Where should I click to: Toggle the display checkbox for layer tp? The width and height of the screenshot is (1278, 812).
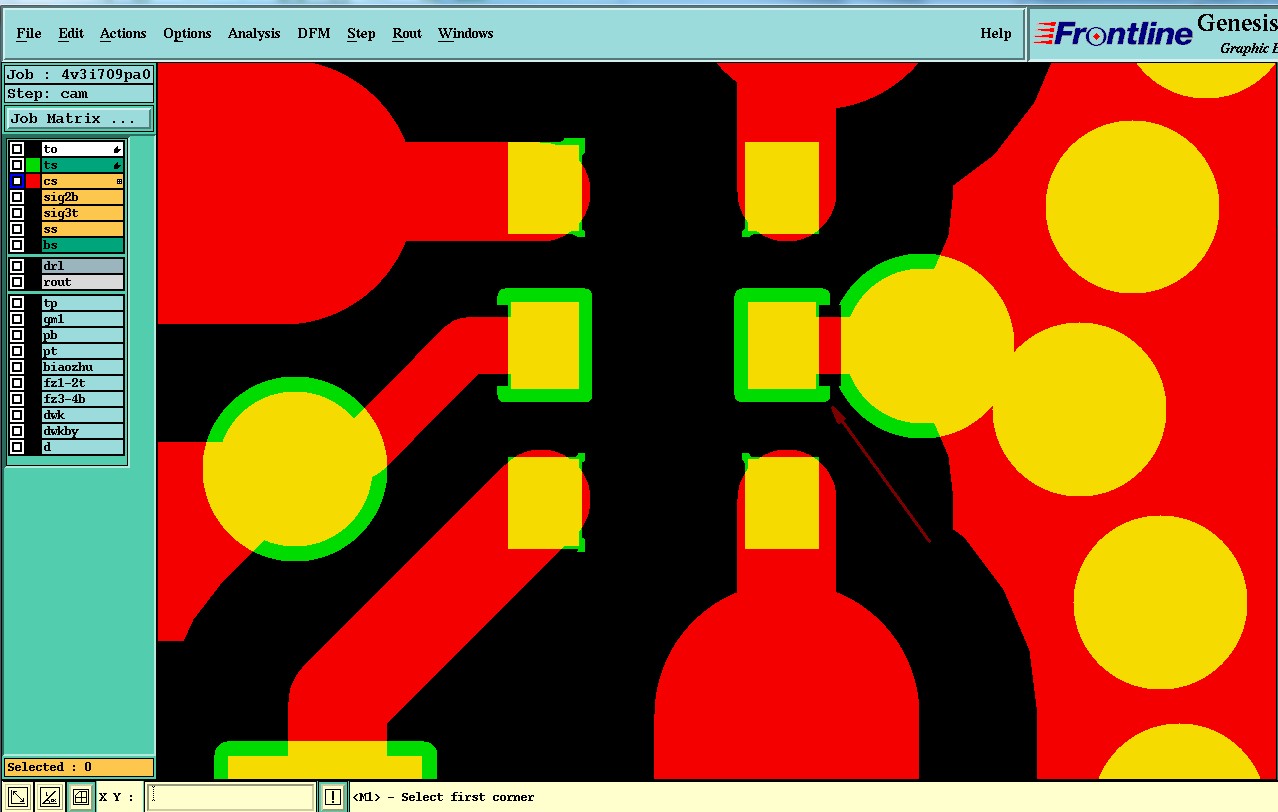[17, 303]
